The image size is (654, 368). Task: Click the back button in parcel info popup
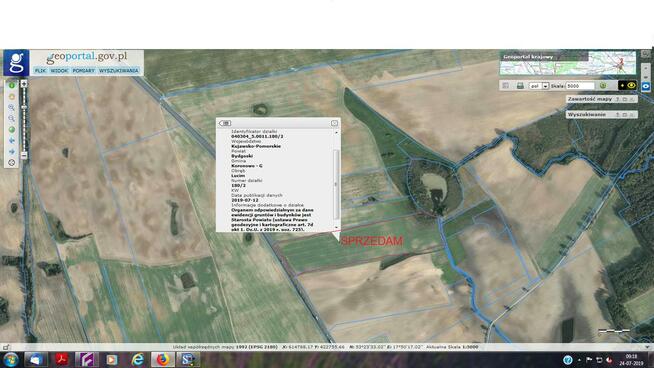225,123
